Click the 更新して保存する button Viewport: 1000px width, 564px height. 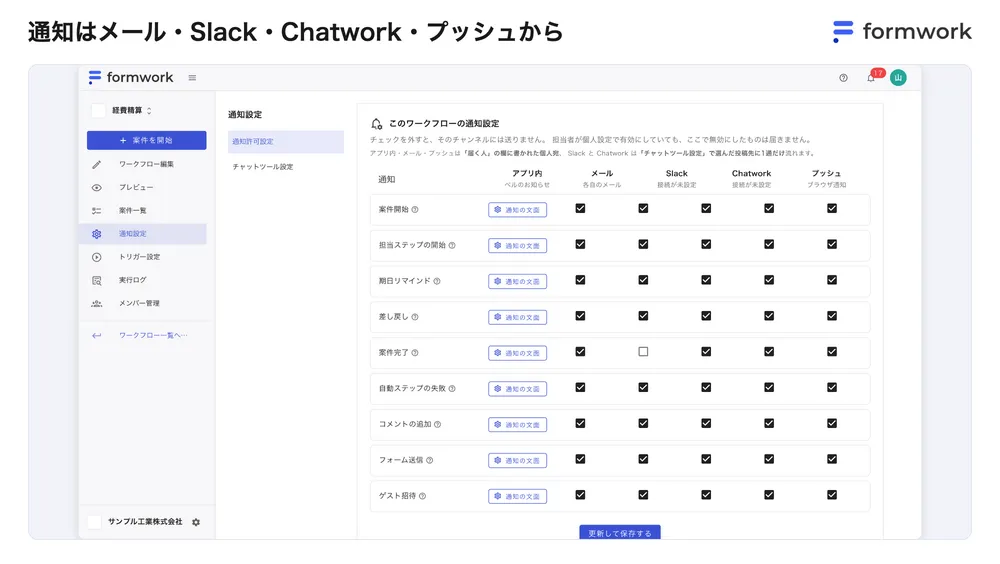coord(620,533)
